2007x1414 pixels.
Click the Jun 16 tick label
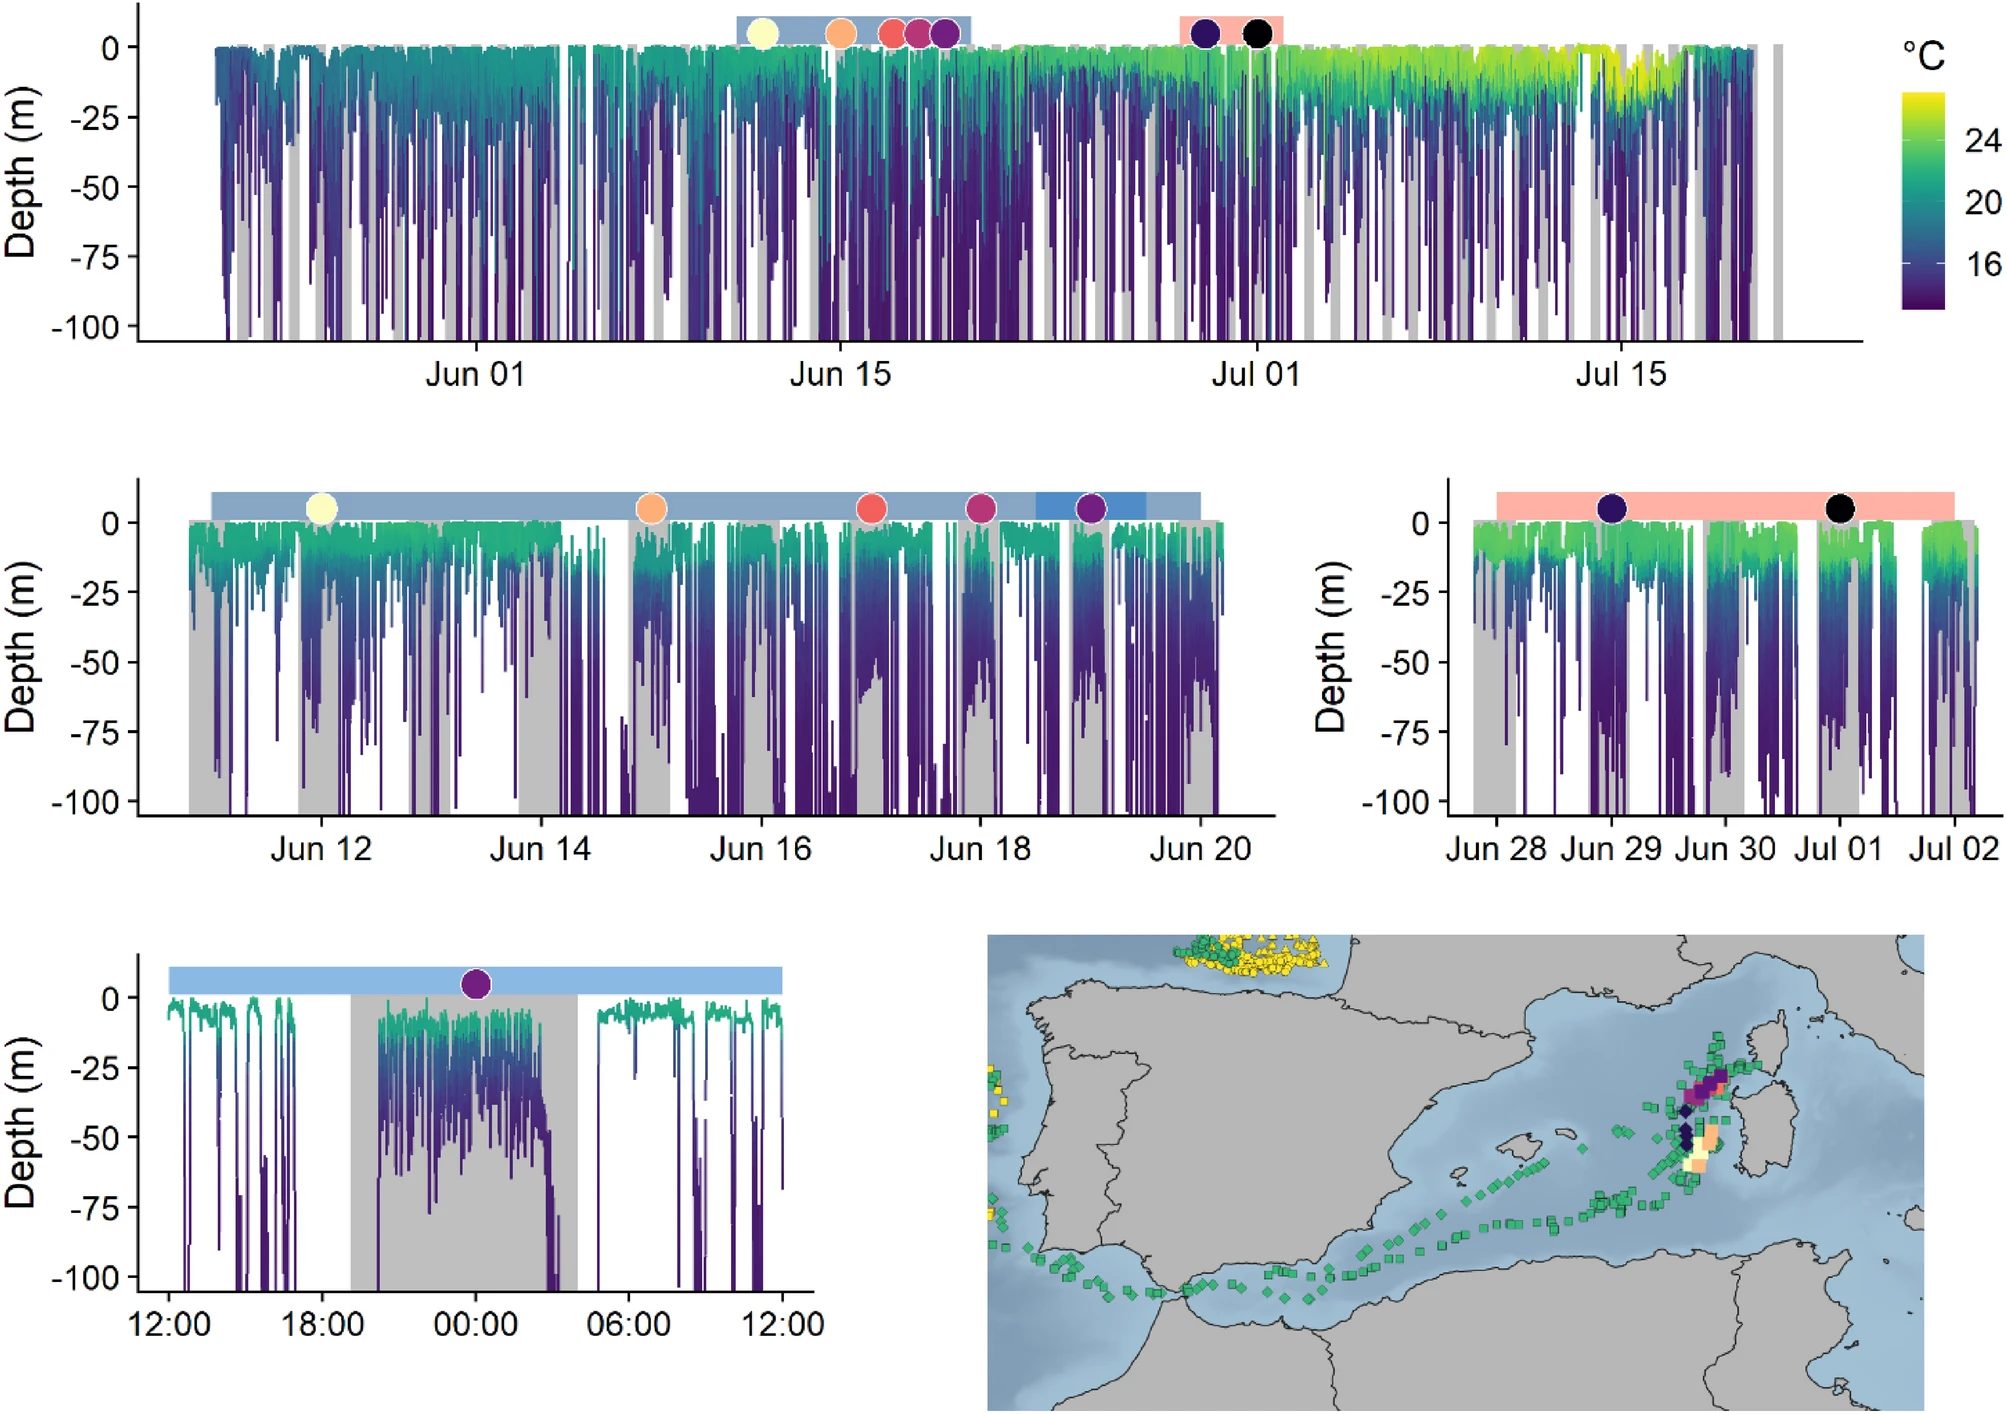click(760, 849)
